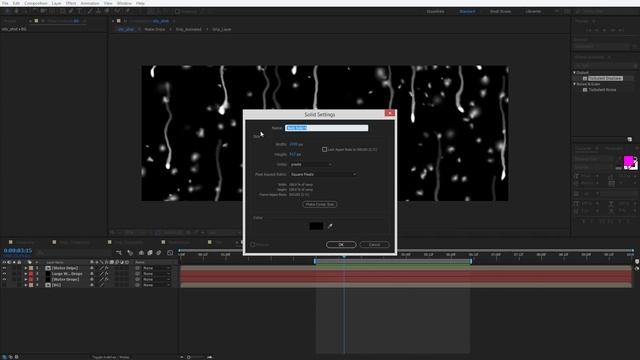Toggle Hide Shy Layers timeline icon

pyautogui.click(x=141, y=253)
